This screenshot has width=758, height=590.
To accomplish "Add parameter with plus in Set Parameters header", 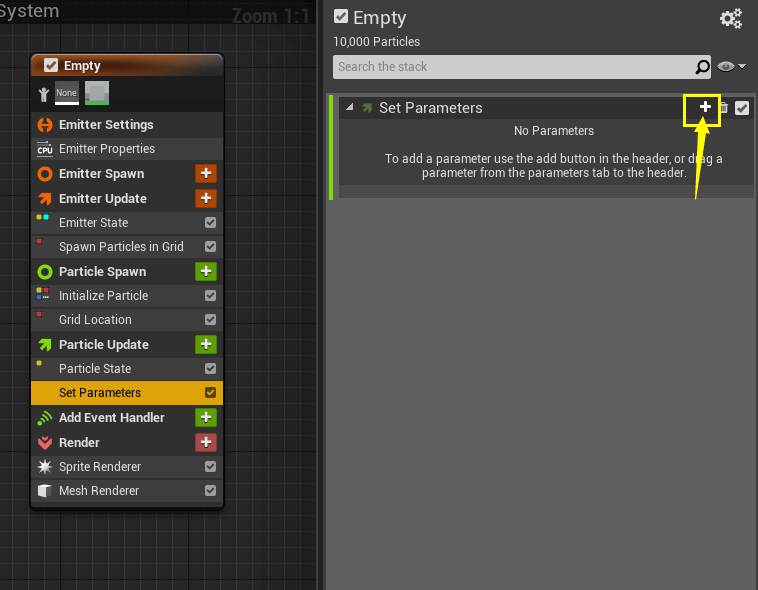I will click(x=705, y=107).
